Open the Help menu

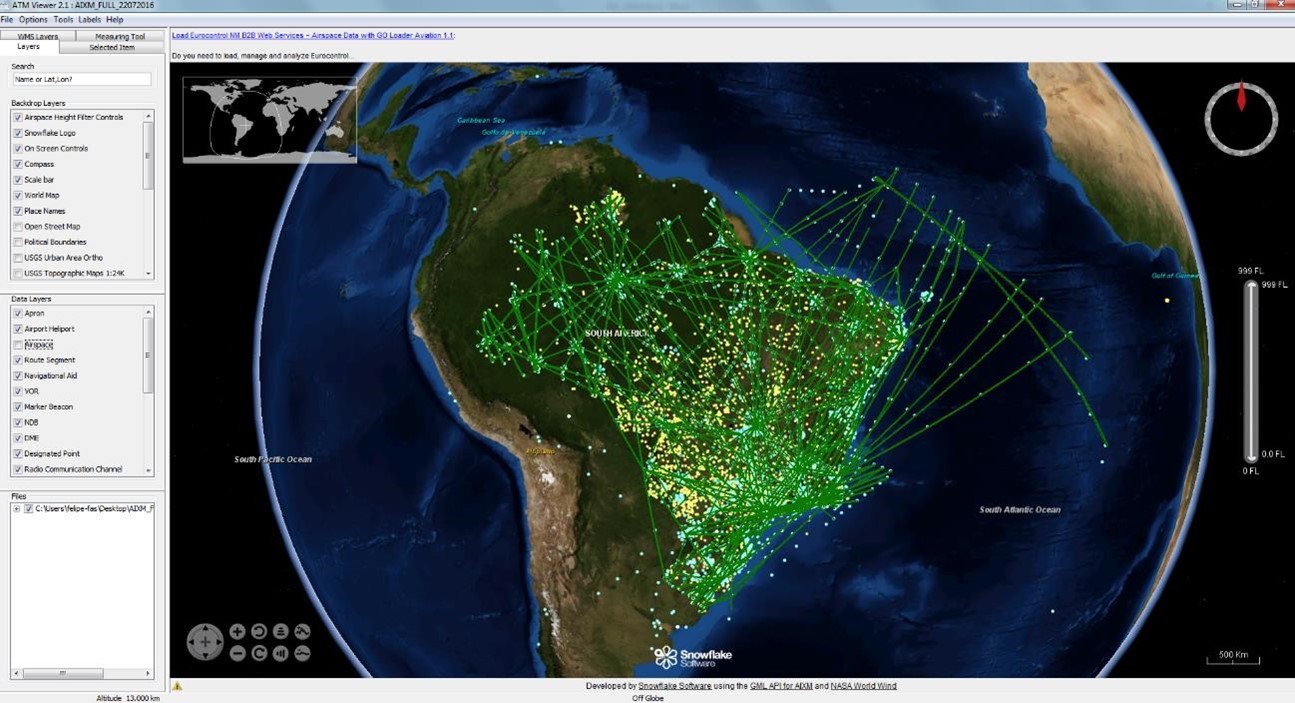[x=115, y=20]
